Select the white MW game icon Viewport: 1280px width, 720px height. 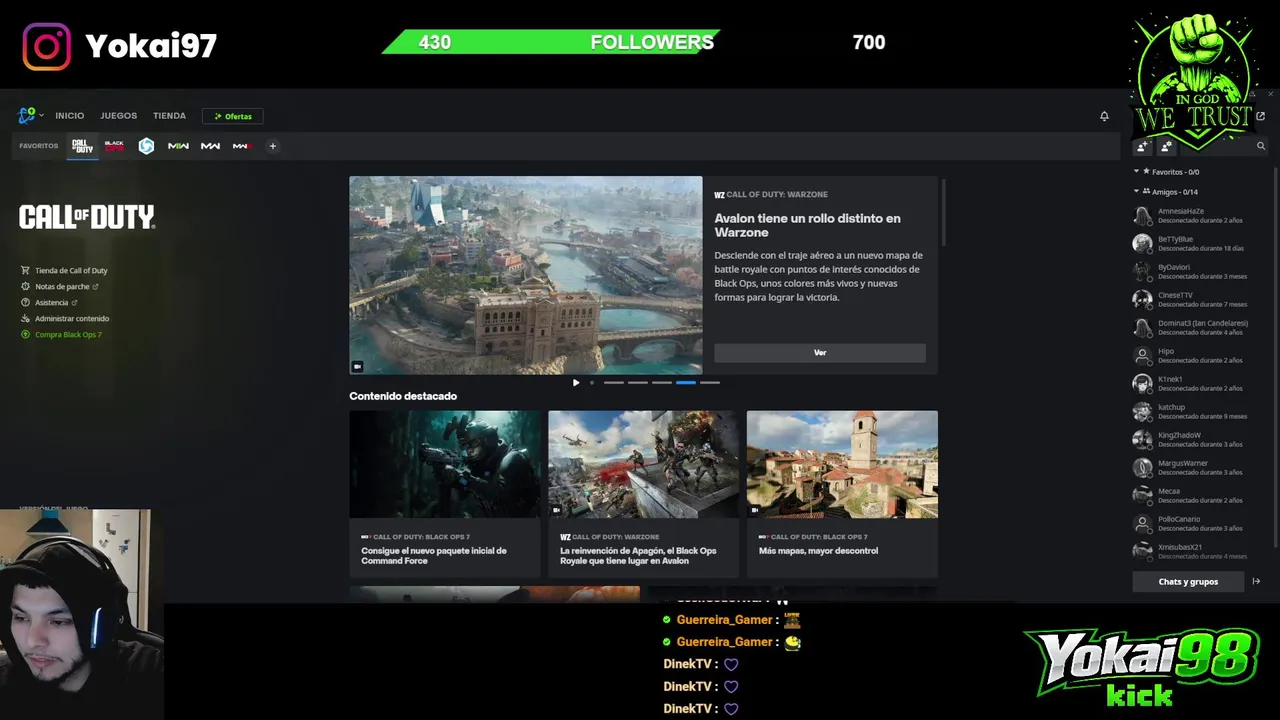point(210,146)
